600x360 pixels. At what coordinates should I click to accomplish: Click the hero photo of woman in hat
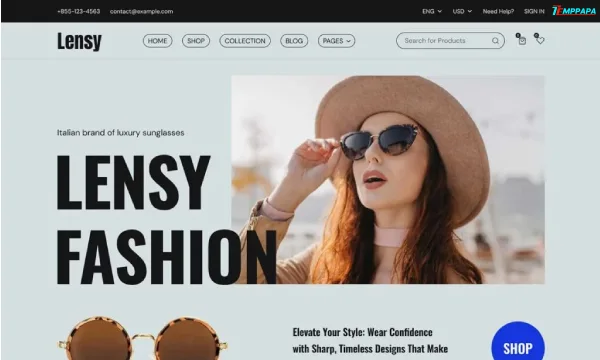tap(388, 179)
